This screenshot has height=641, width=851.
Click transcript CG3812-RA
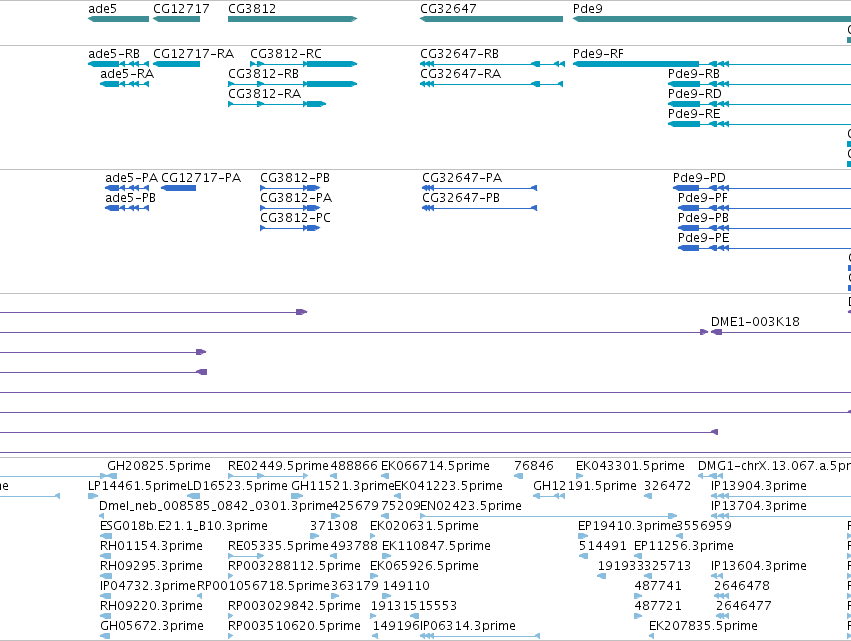(277, 104)
